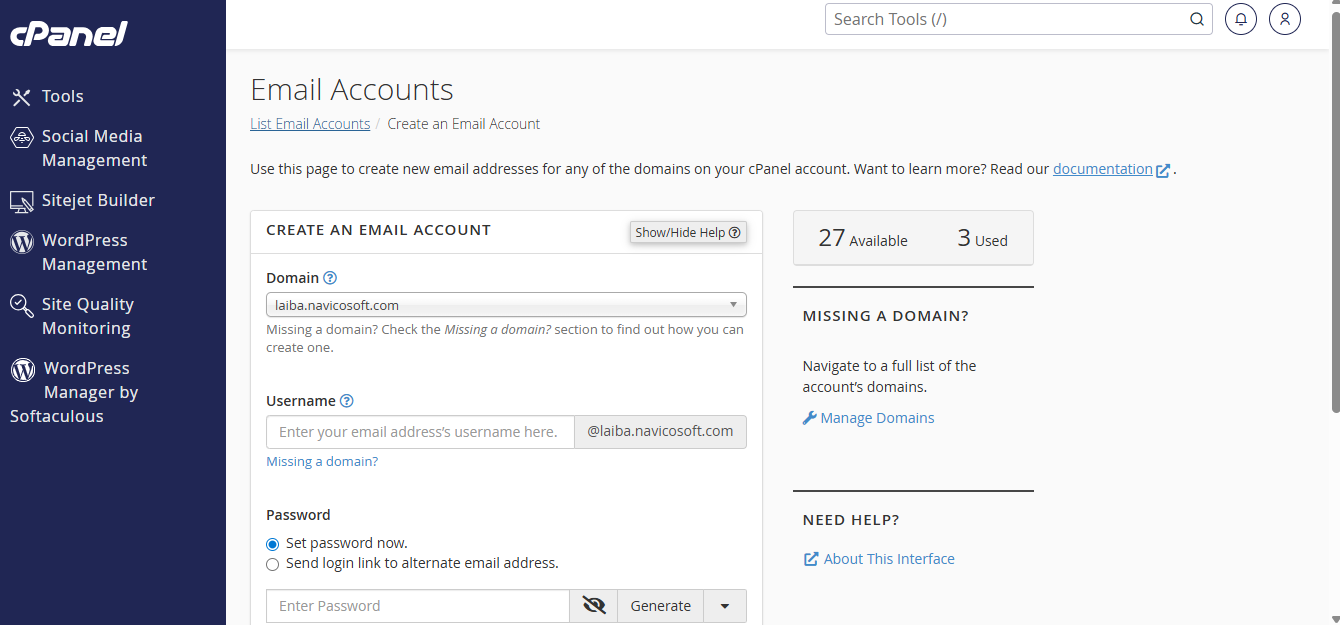
Task: Toggle password visibility eye icon
Action: tap(594, 606)
